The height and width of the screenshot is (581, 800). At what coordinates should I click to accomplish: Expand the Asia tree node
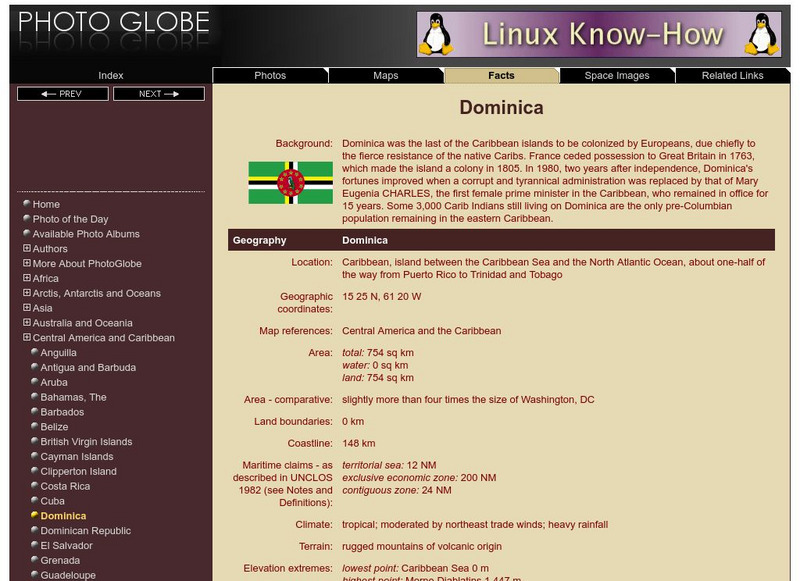coord(27,308)
